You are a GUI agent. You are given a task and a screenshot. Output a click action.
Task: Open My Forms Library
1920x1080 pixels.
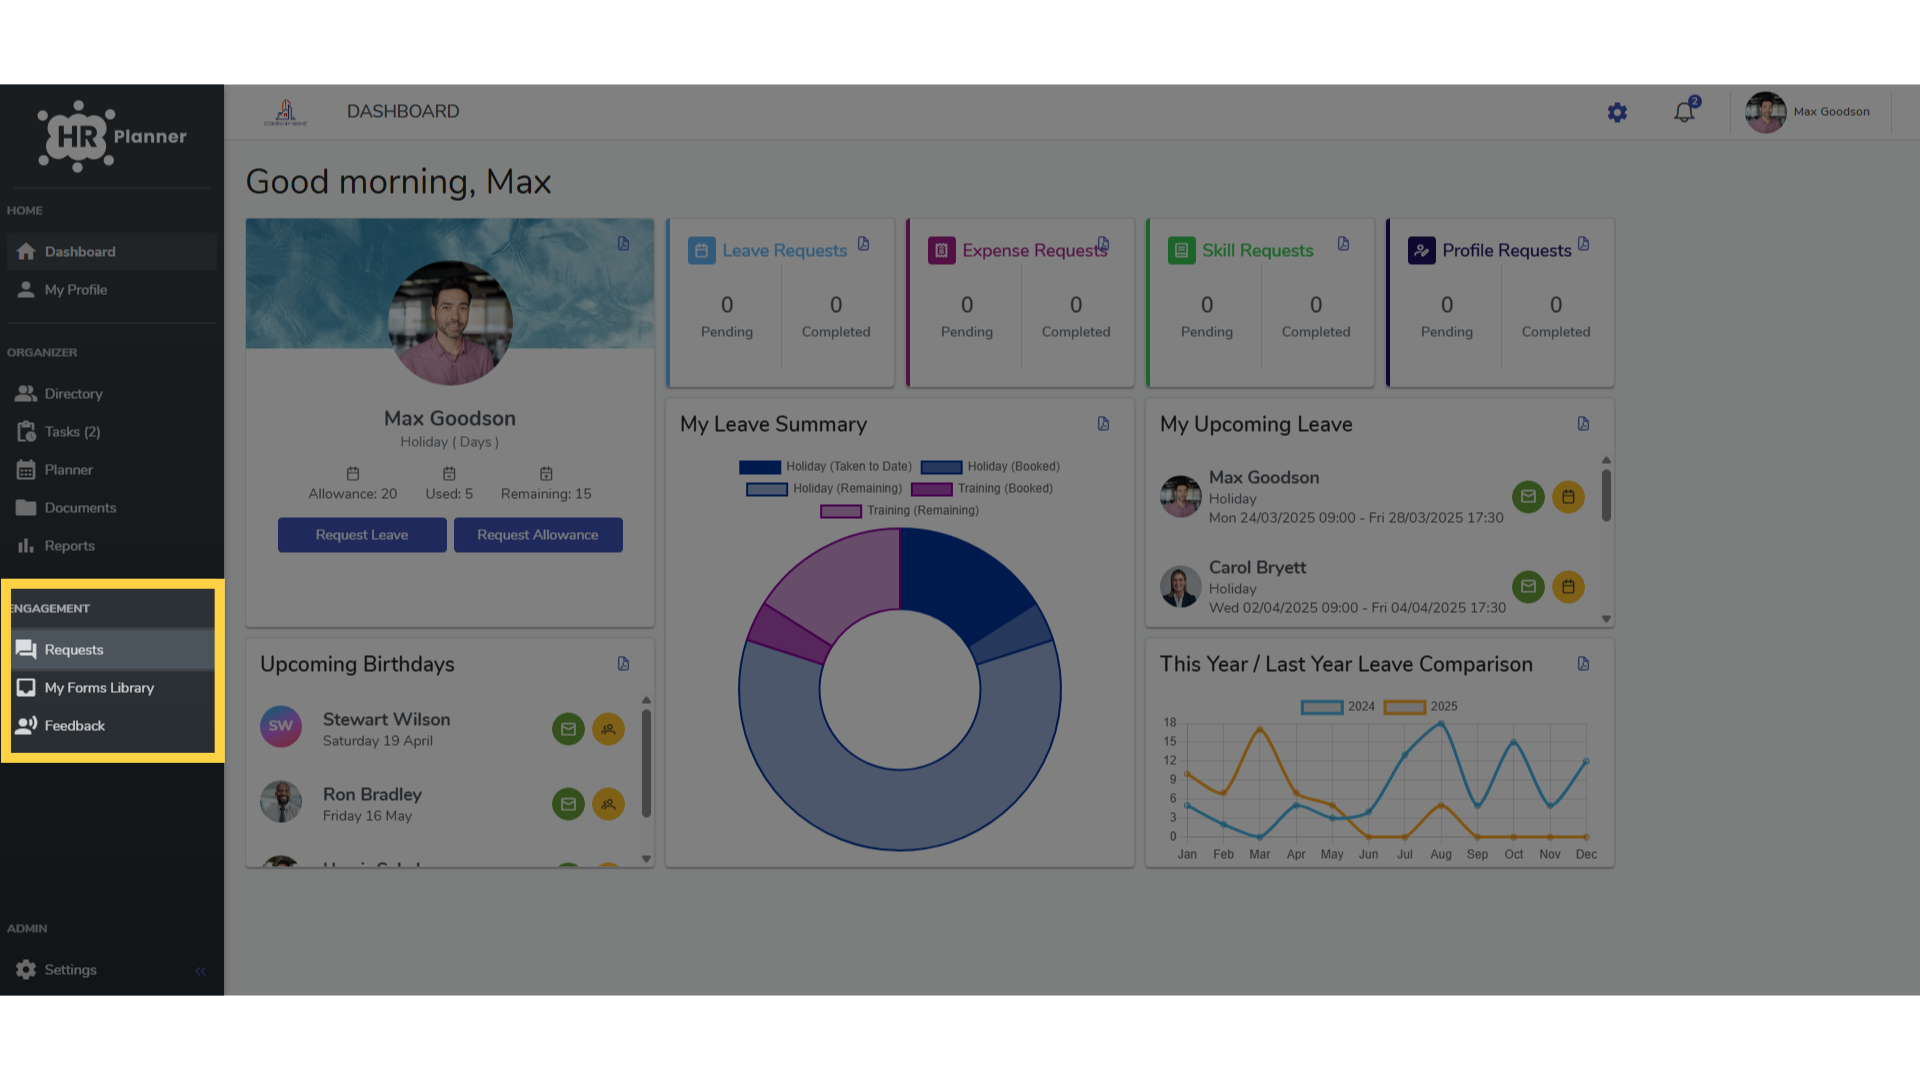[111, 688]
